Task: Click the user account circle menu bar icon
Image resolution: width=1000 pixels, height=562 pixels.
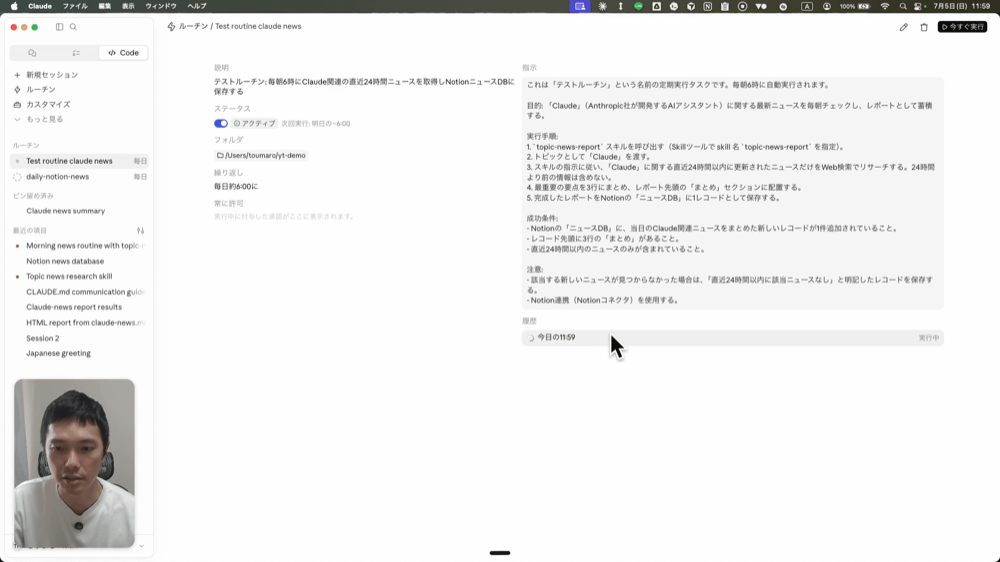Action: [827, 6]
